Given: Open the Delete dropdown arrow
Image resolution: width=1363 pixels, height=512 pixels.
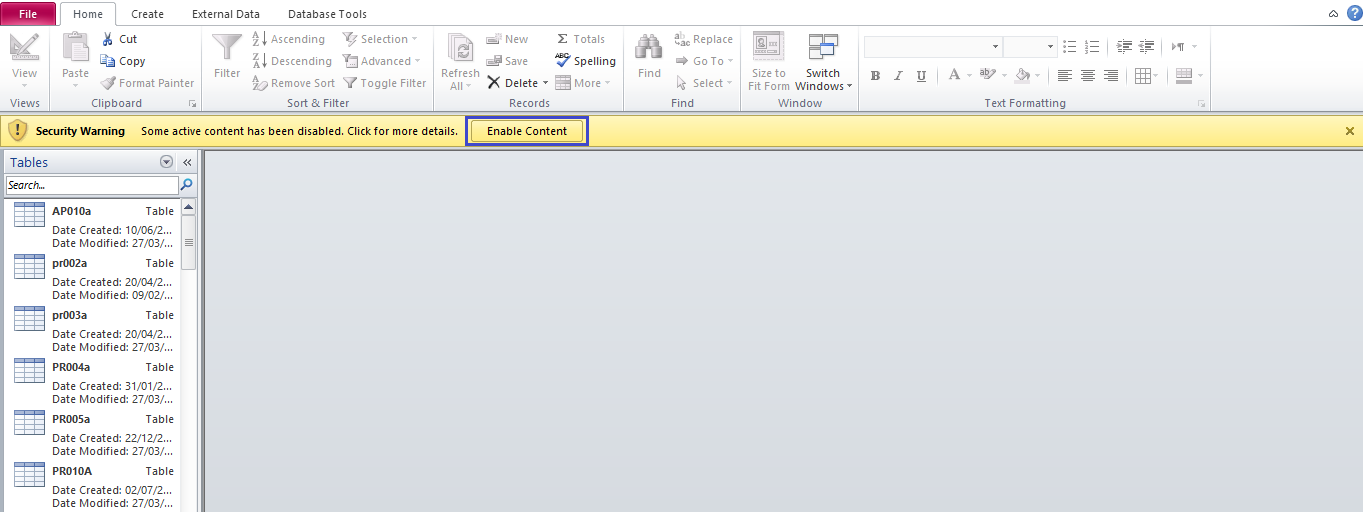Looking at the screenshot, I should [x=546, y=83].
